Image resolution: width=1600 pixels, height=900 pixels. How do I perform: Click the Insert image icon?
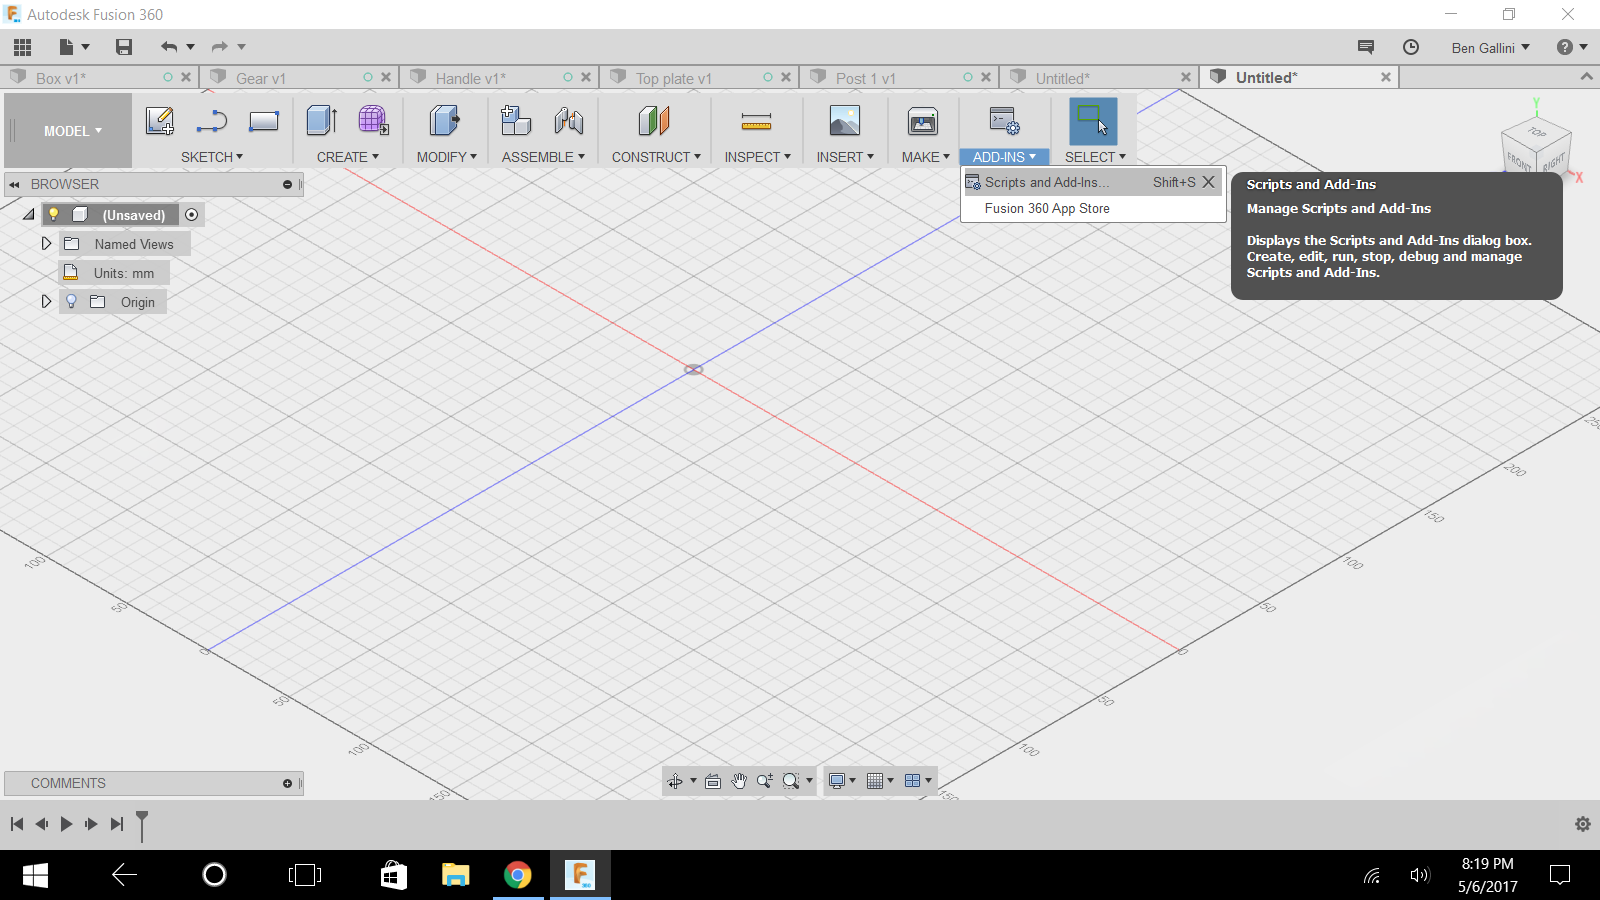[845, 121]
